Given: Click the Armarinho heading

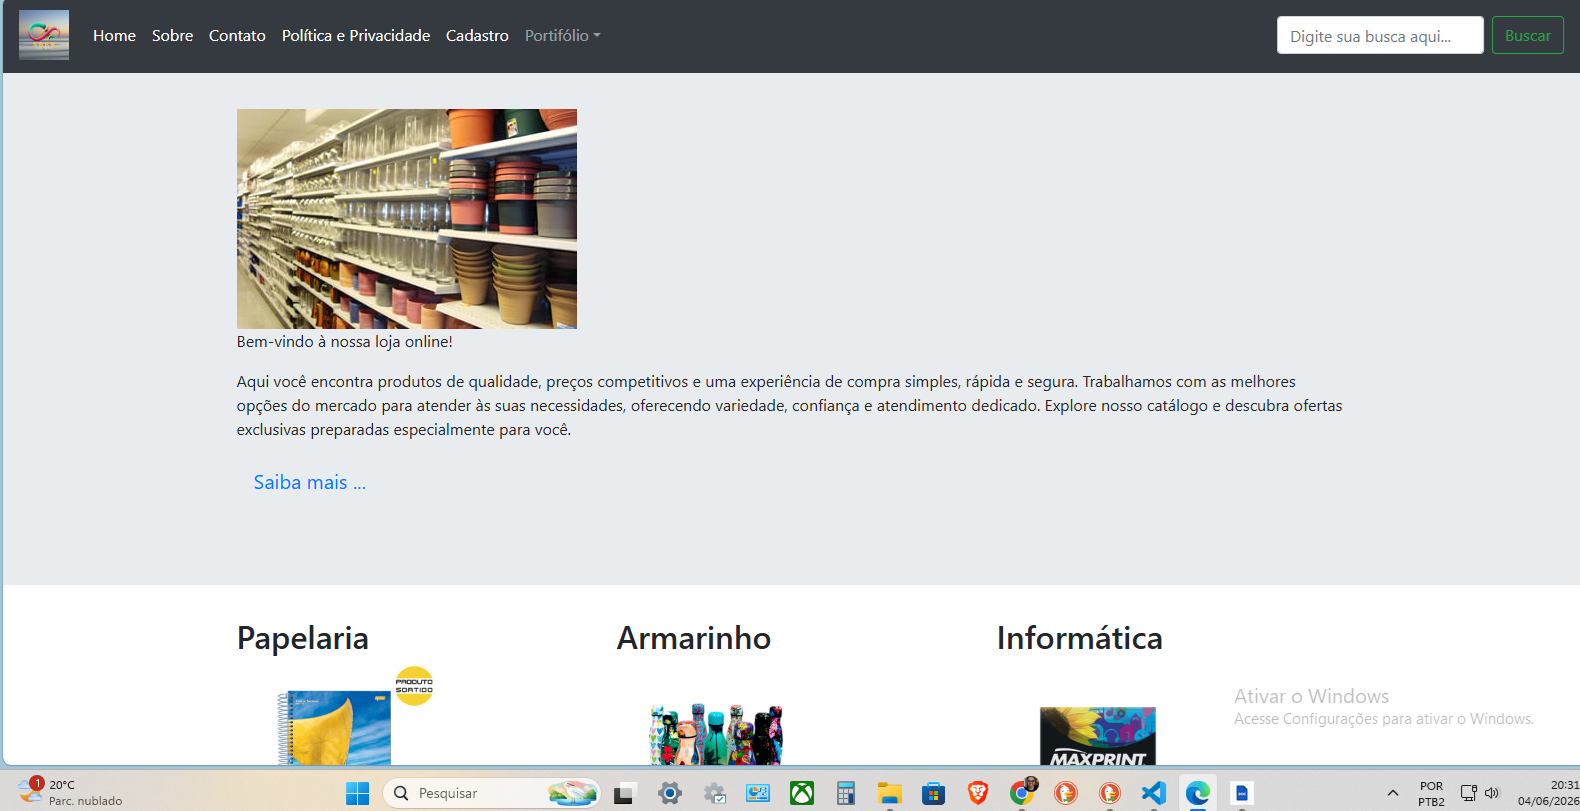Looking at the screenshot, I should point(694,638).
